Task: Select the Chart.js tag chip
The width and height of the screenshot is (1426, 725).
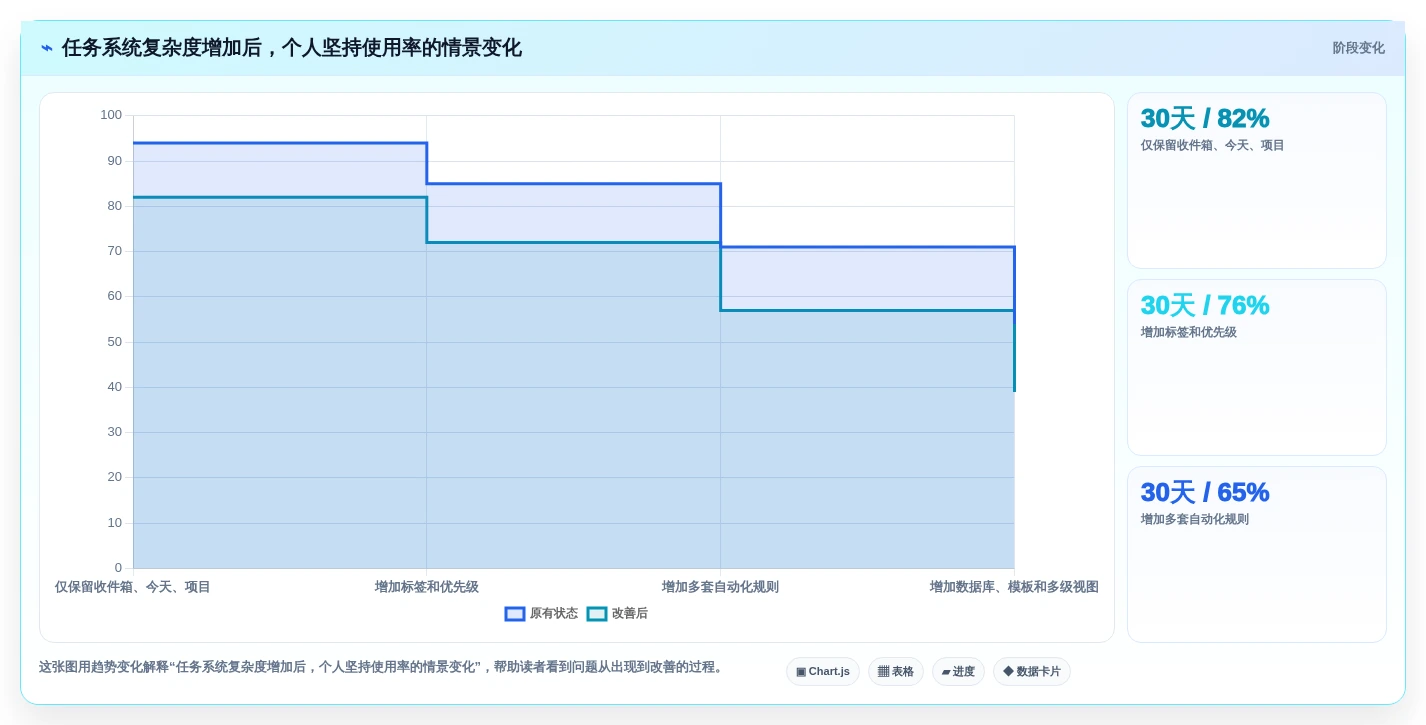Action: [x=823, y=671]
